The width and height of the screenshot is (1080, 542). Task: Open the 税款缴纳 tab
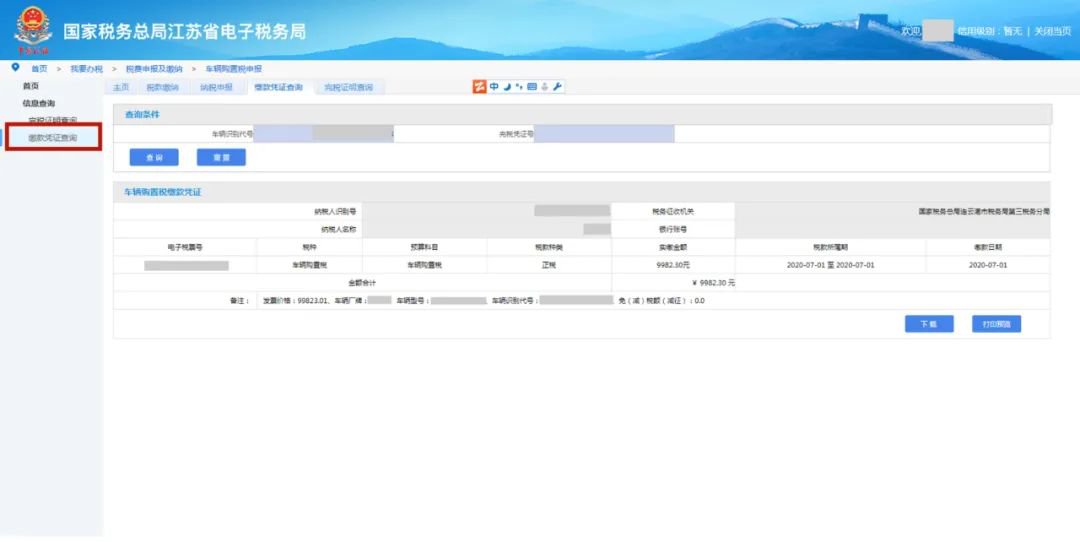pos(162,88)
